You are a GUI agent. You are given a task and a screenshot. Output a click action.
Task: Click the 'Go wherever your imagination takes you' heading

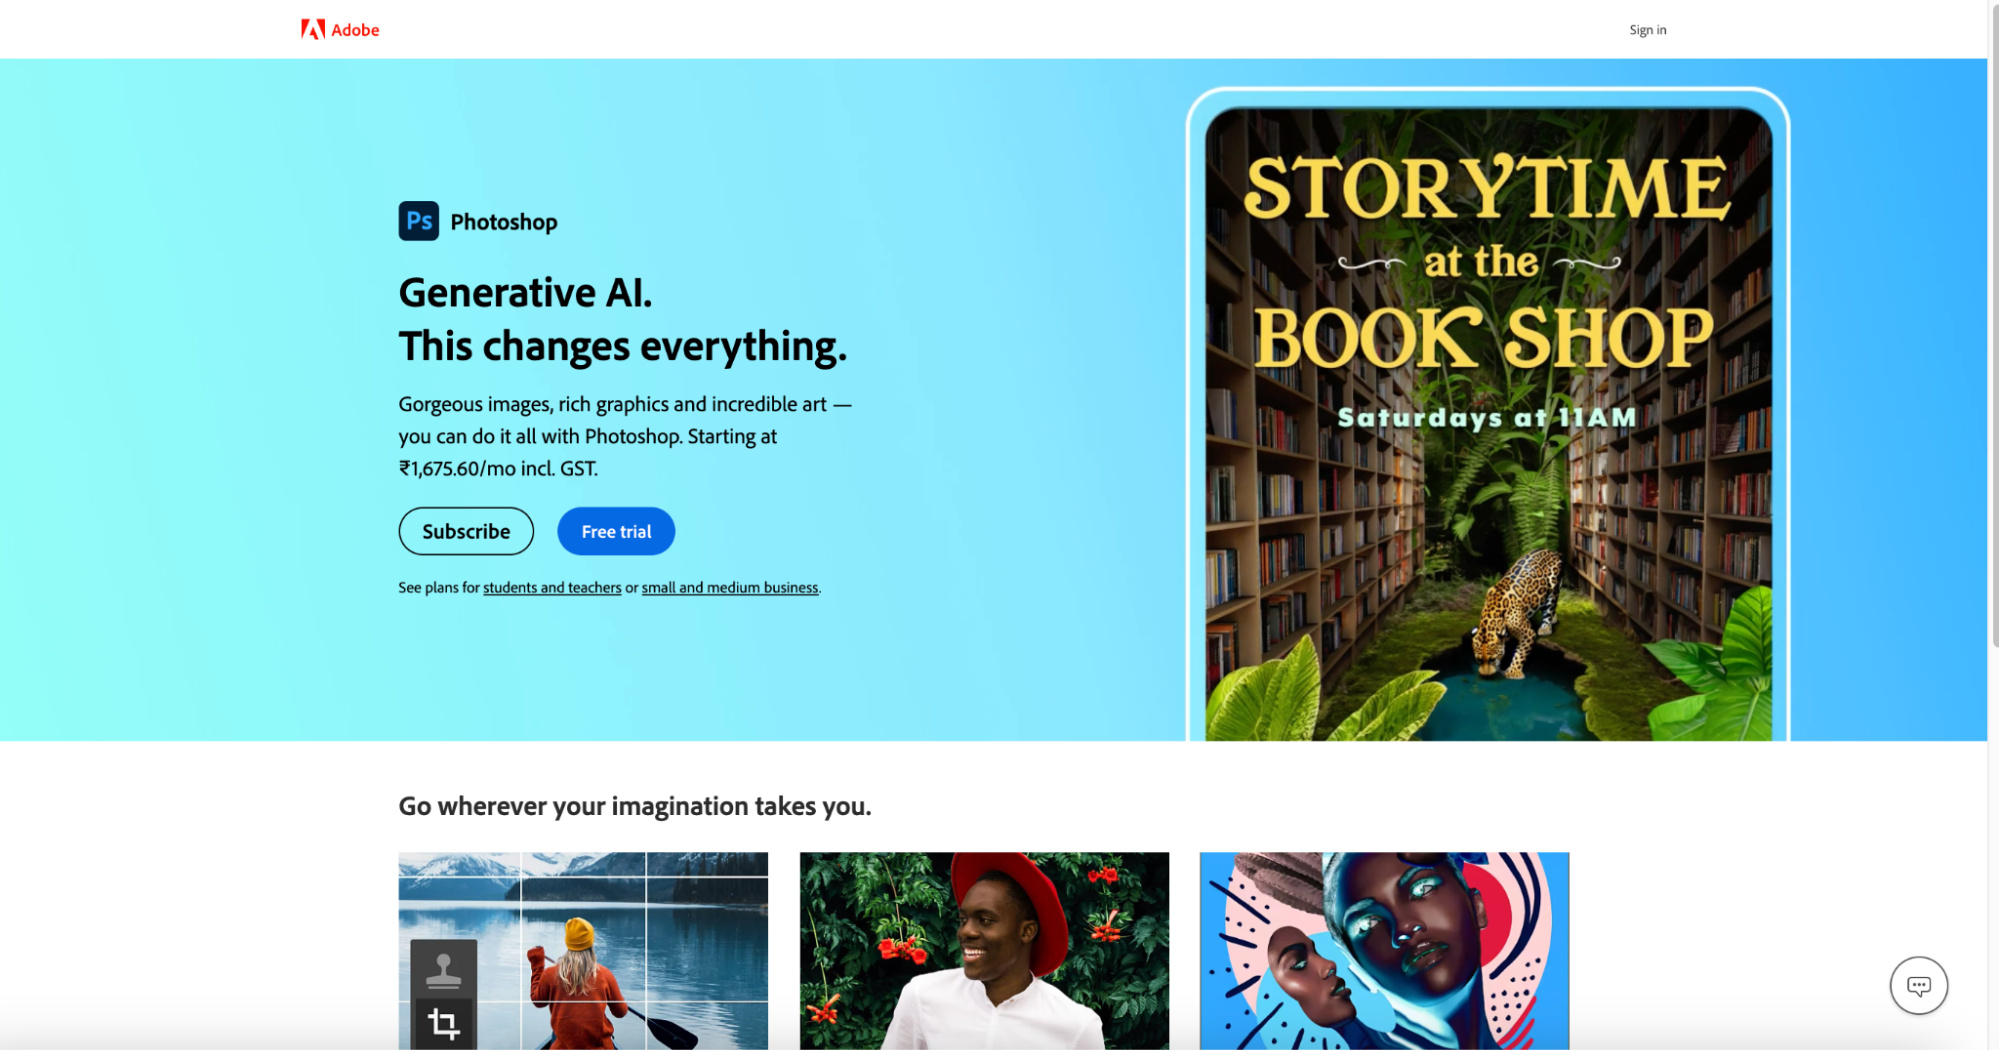(635, 806)
